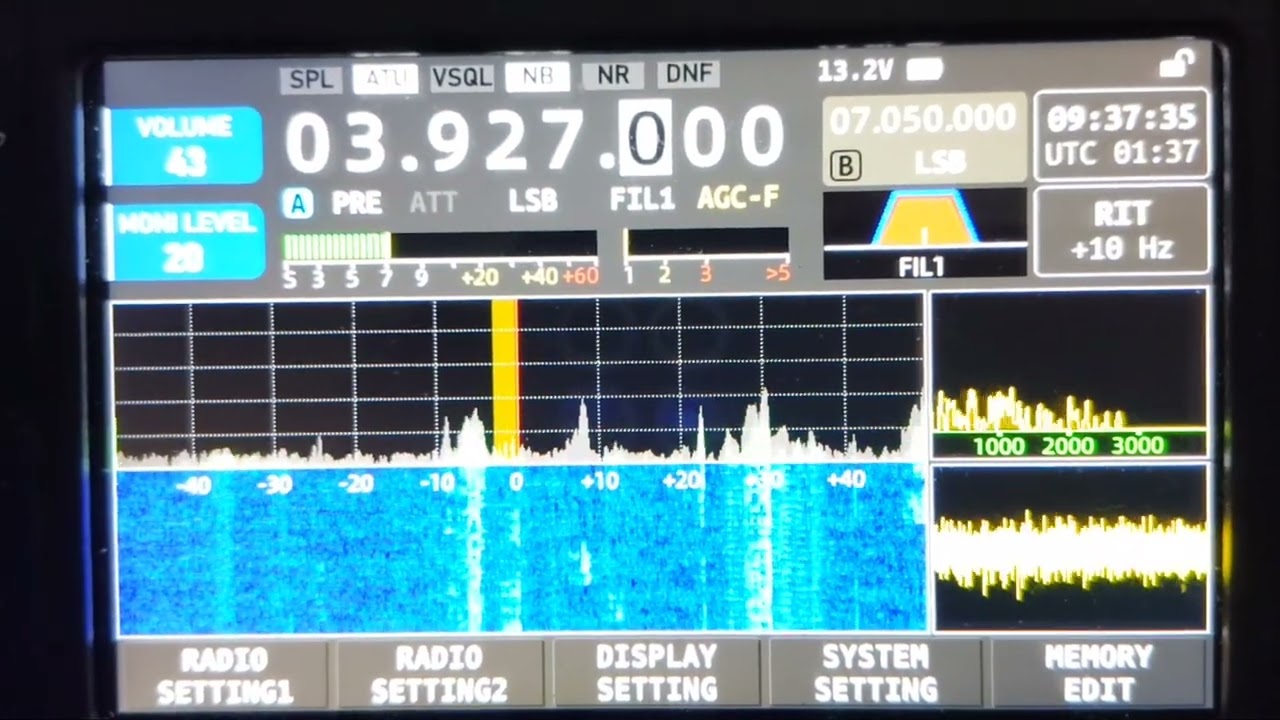Toggle the NB noise blanker
Viewport: 1280px width, 720px height.
[537, 77]
